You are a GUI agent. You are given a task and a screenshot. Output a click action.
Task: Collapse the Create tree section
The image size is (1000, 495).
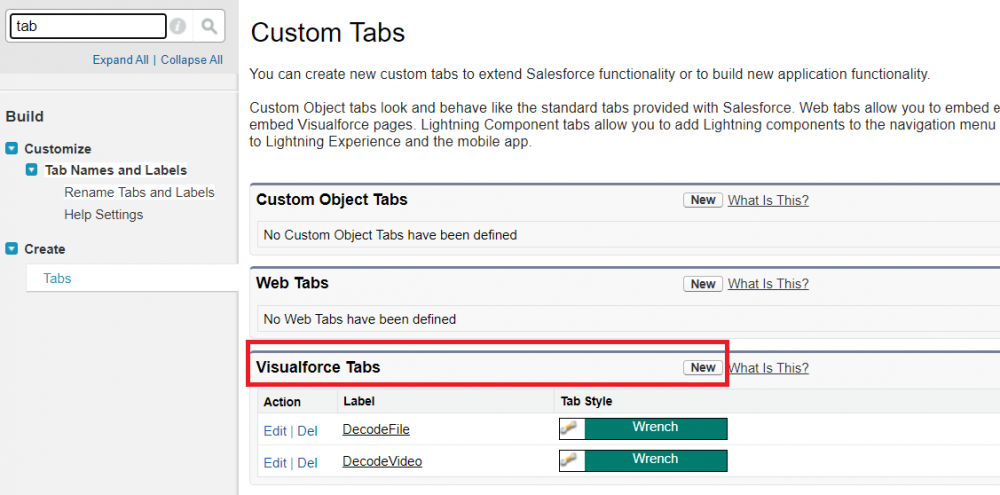pyautogui.click(x=11, y=249)
